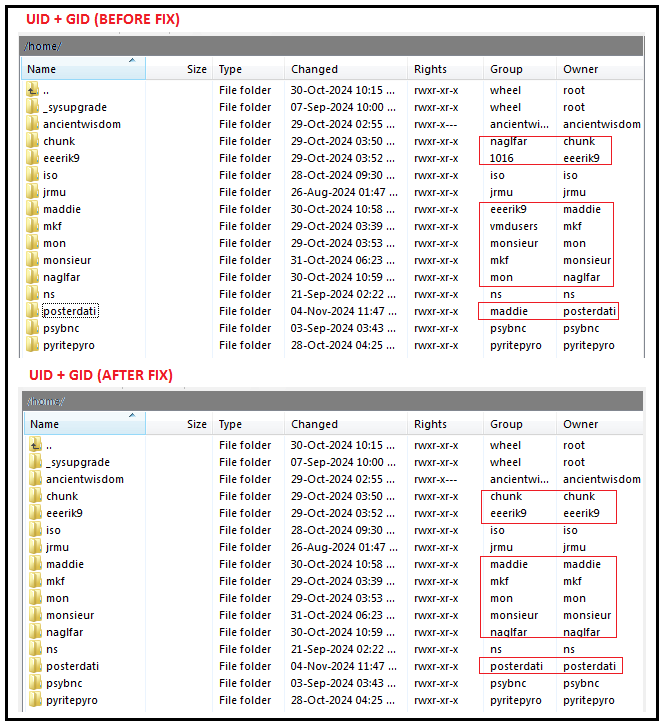Sort by Changed column in top panel

[314, 69]
